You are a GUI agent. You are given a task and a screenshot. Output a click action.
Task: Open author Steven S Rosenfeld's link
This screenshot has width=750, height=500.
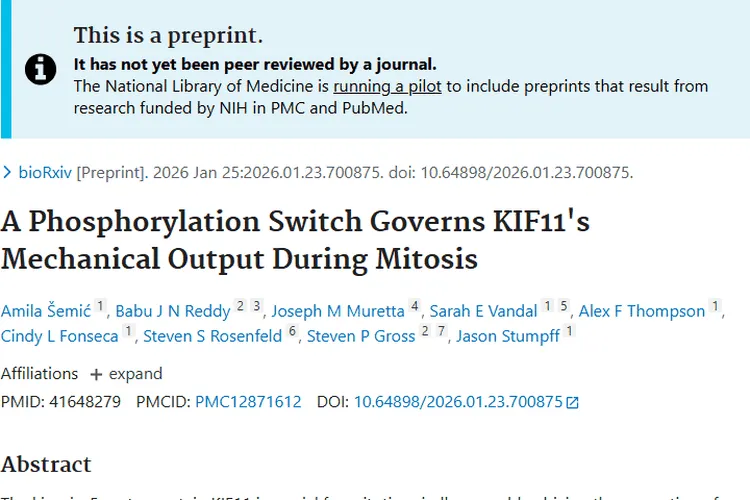tap(213, 336)
